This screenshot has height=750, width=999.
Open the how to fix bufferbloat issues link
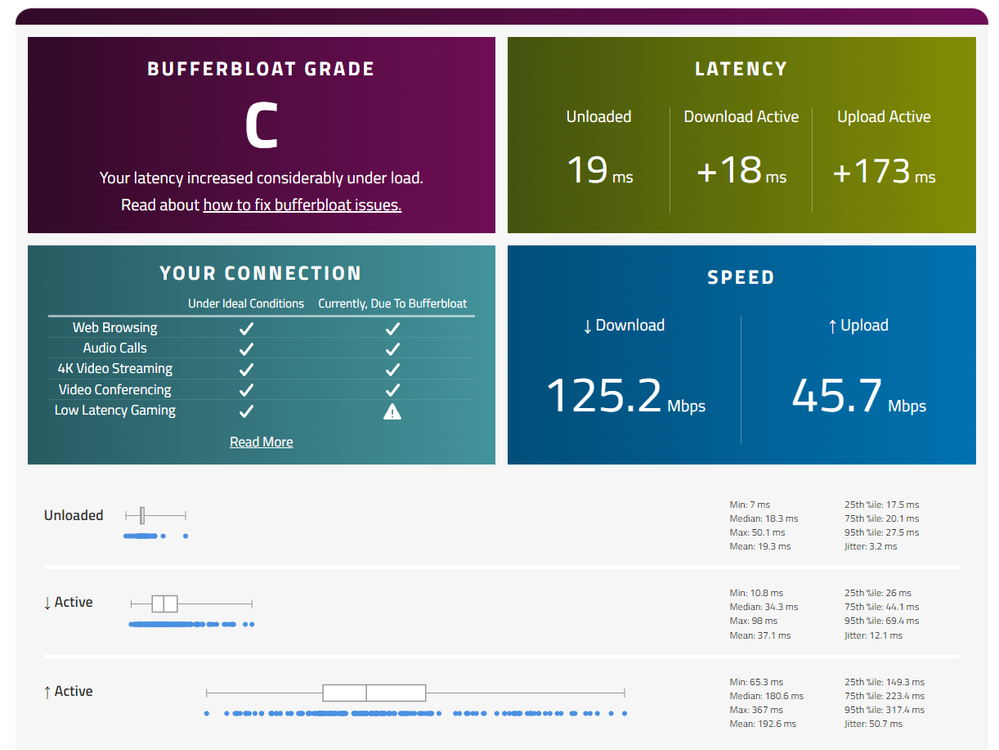click(302, 205)
